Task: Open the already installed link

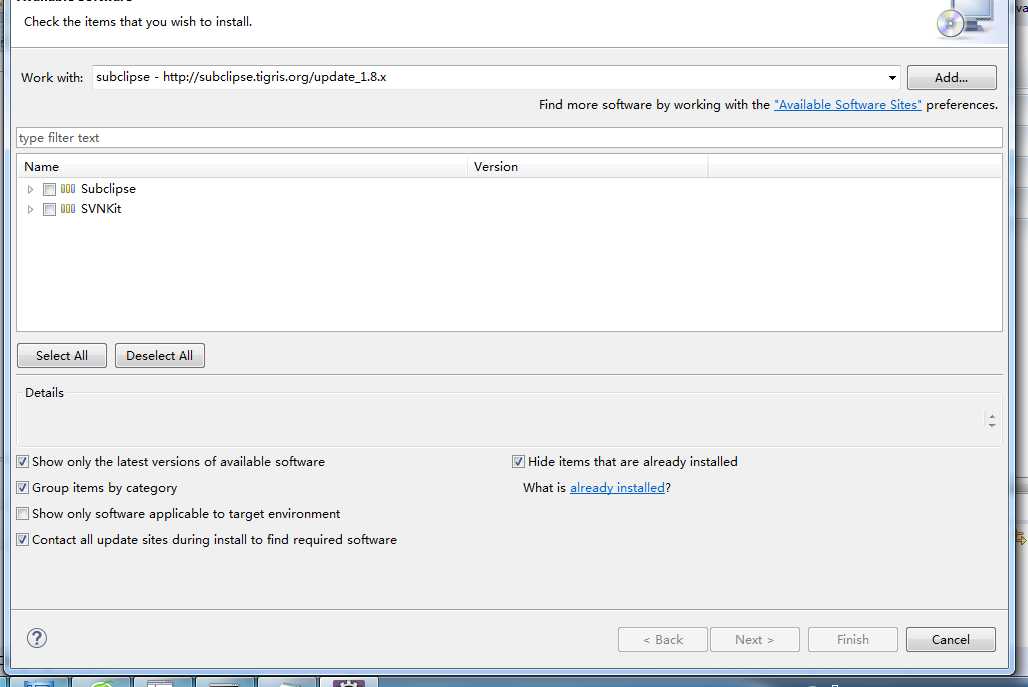Action: pos(617,488)
